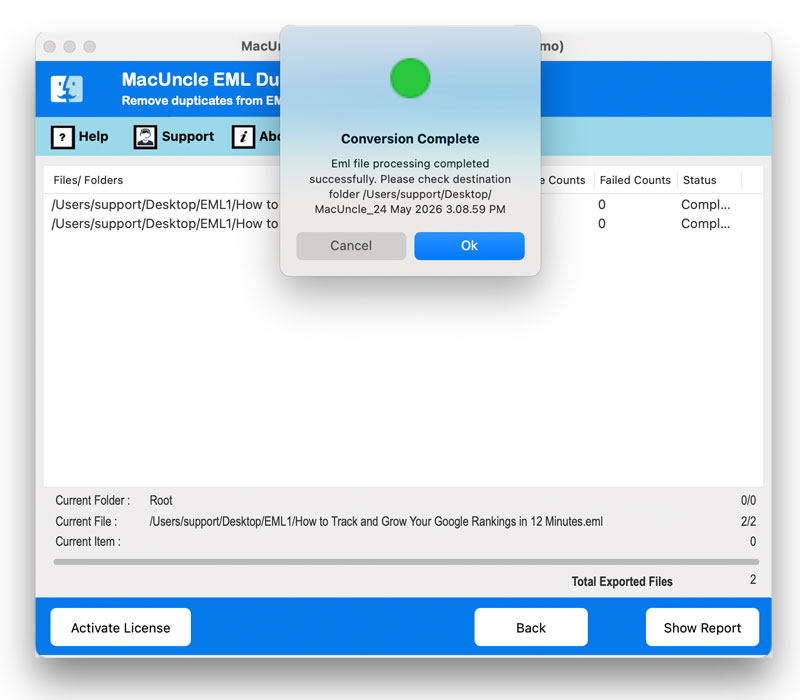Click the Current Item label
Viewport: 800px width, 700px height.
(x=88, y=542)
